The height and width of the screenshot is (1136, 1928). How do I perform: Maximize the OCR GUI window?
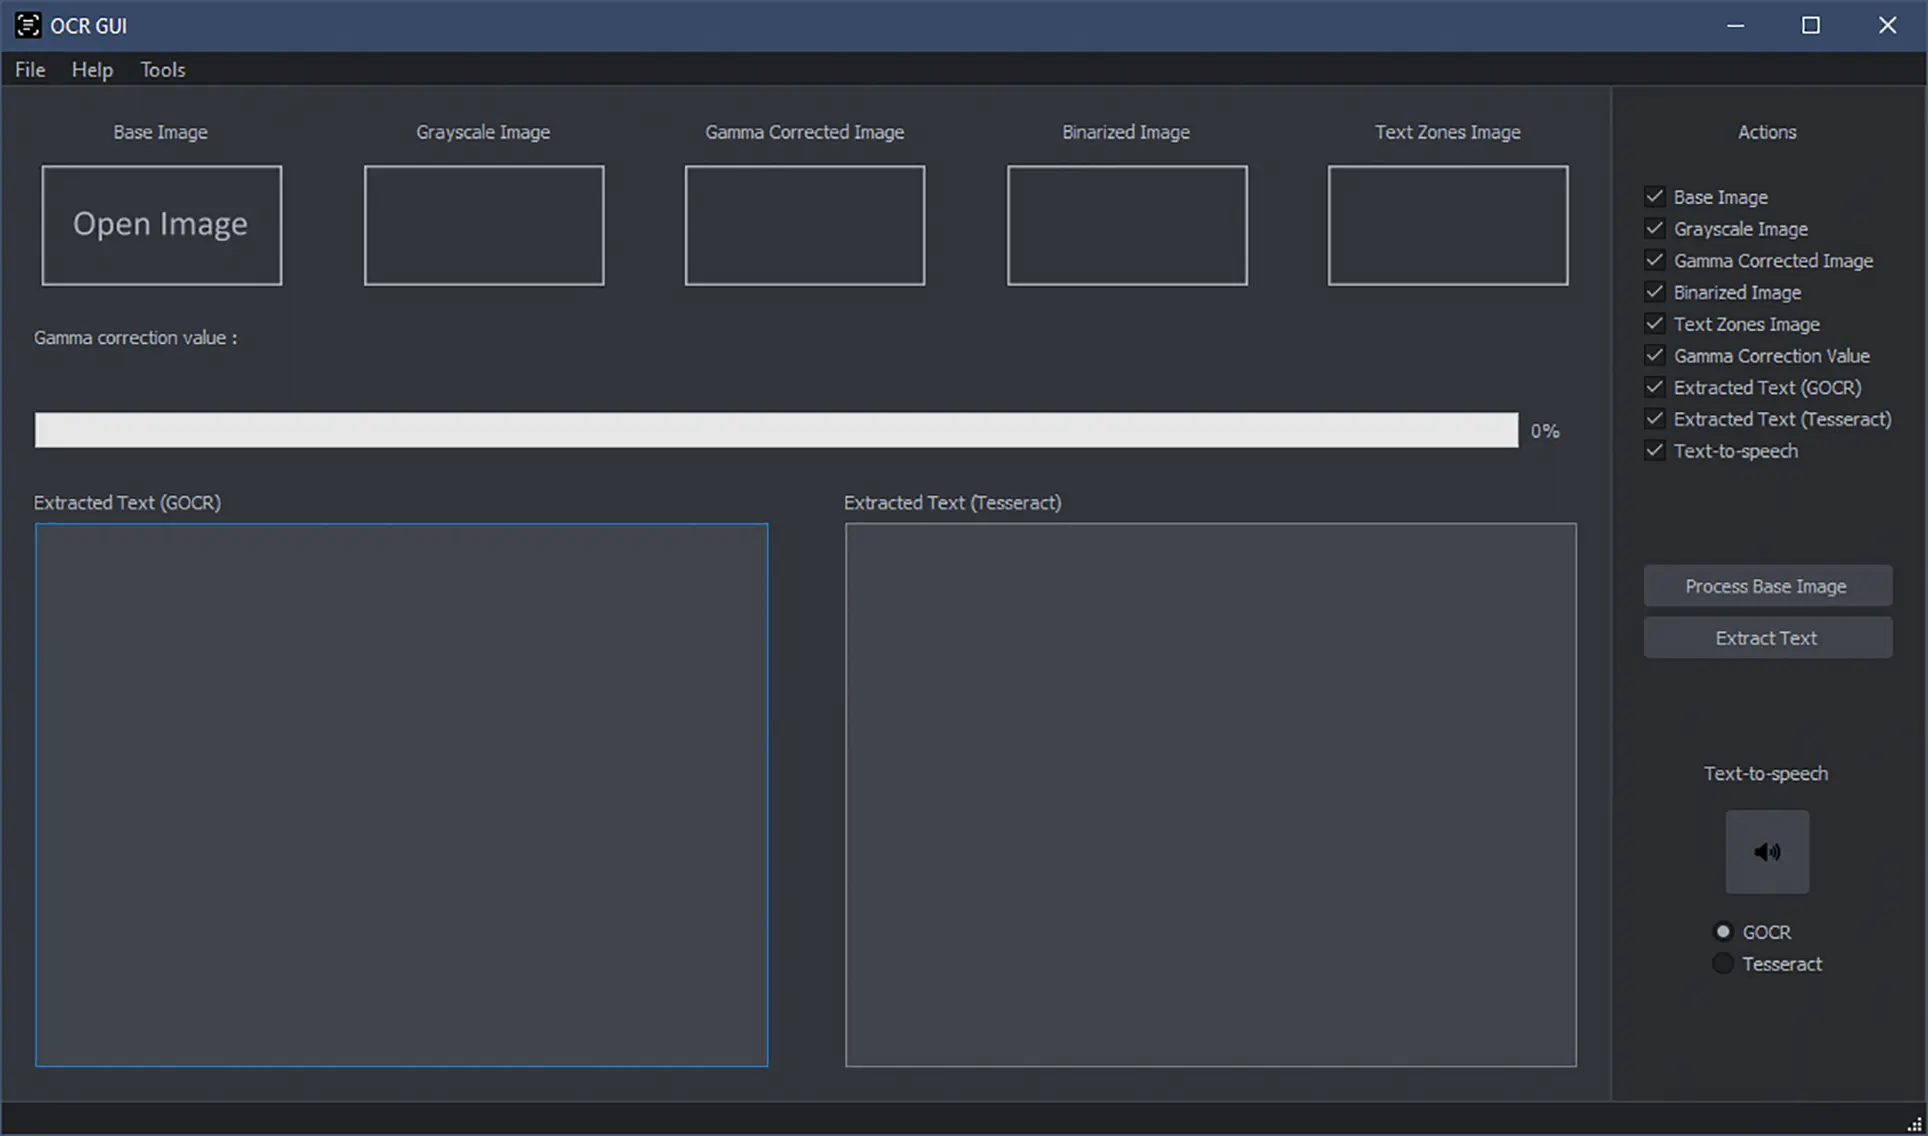coord(1810,25)
